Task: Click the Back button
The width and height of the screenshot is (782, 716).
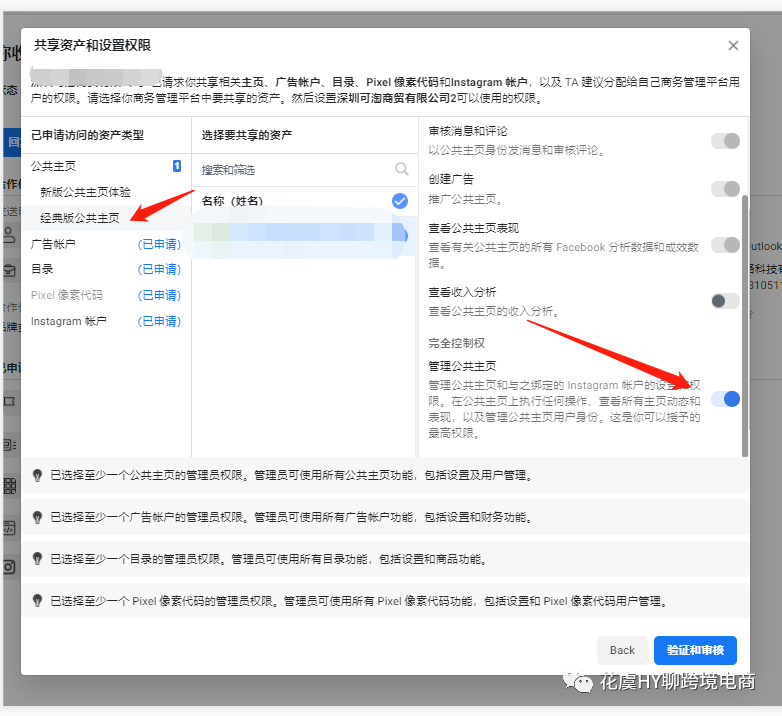Action: point(622,650)
